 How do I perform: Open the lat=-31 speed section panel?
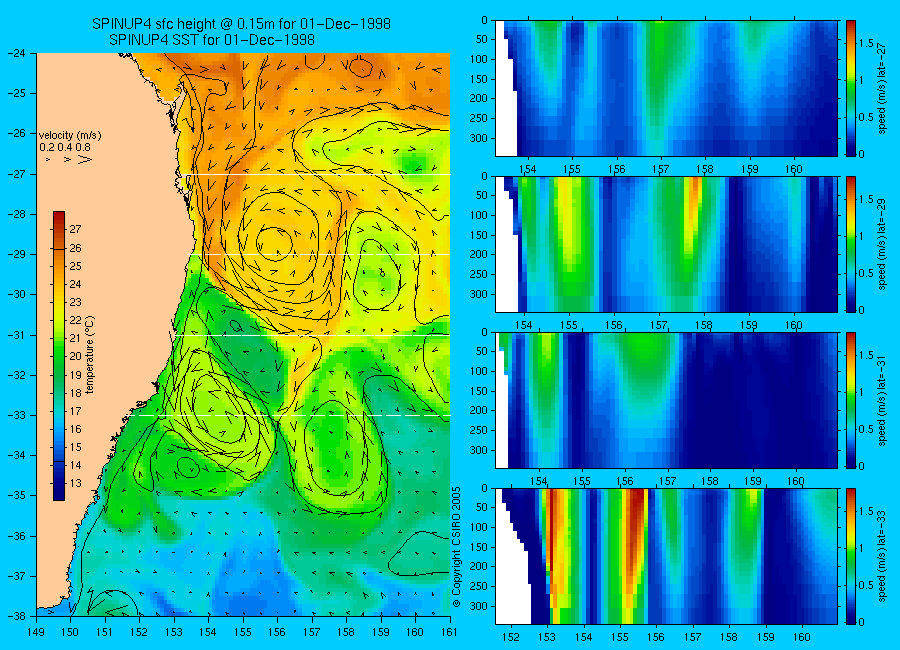[x=666, y=400]
